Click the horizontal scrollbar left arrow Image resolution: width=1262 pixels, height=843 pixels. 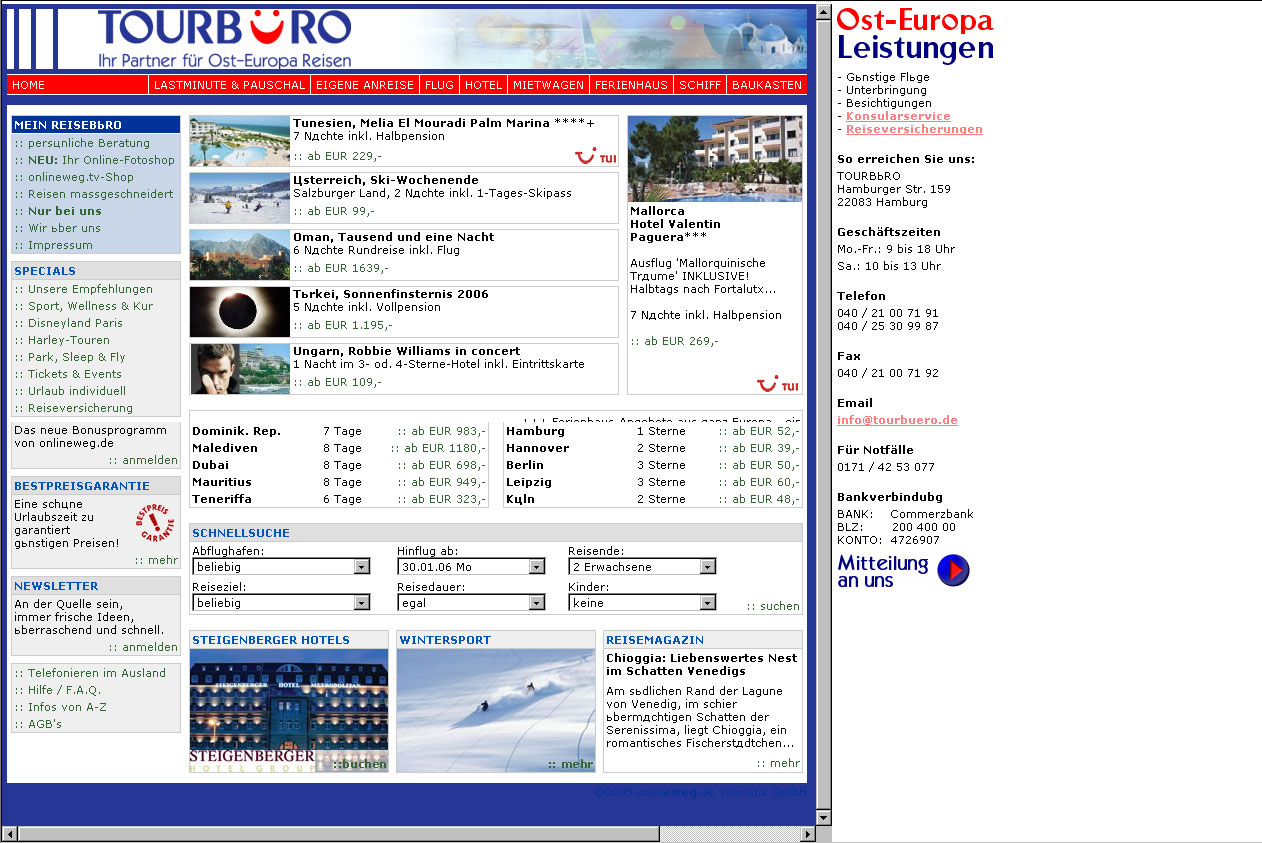pyautogui.click(x=10, y=834)
